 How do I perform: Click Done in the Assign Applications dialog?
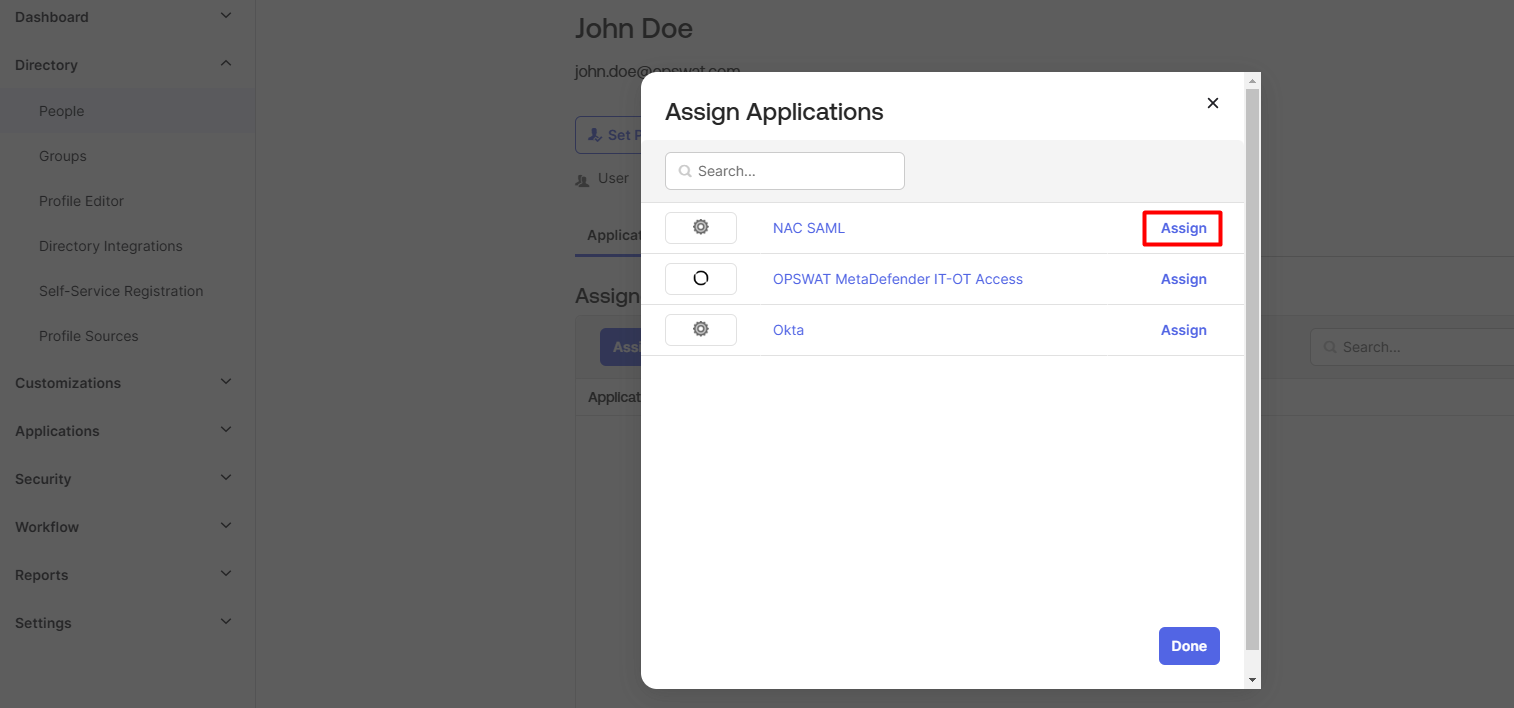[1189, 646]
